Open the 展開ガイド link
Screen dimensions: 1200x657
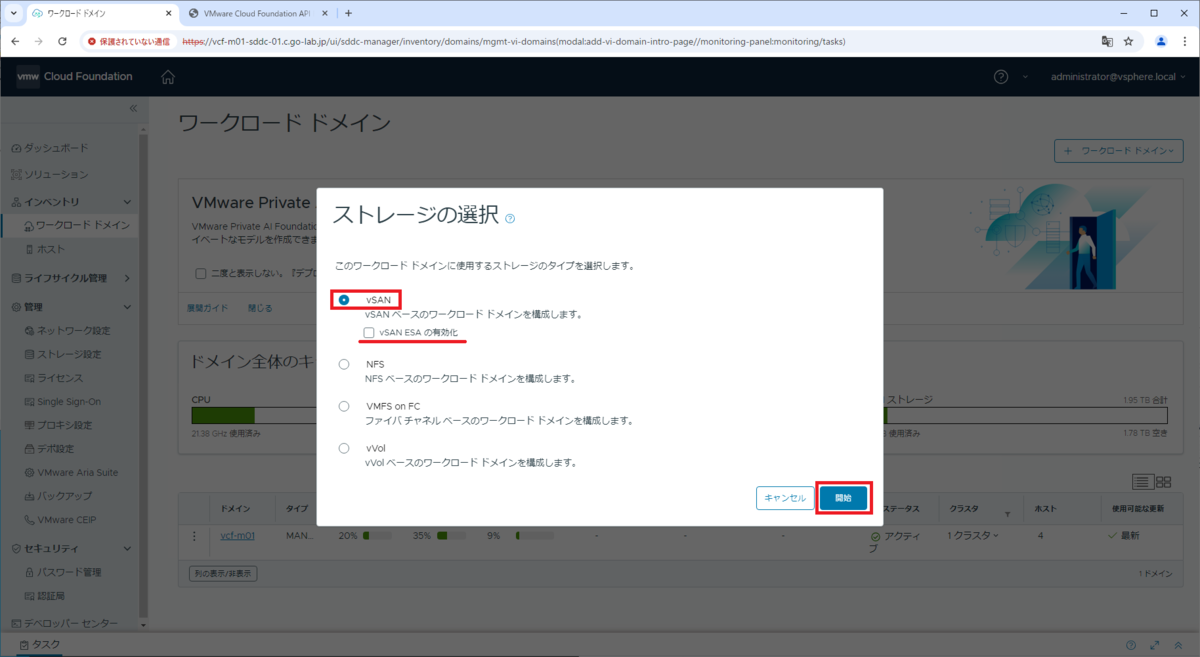pyautogui.click(x=207, y=308)
